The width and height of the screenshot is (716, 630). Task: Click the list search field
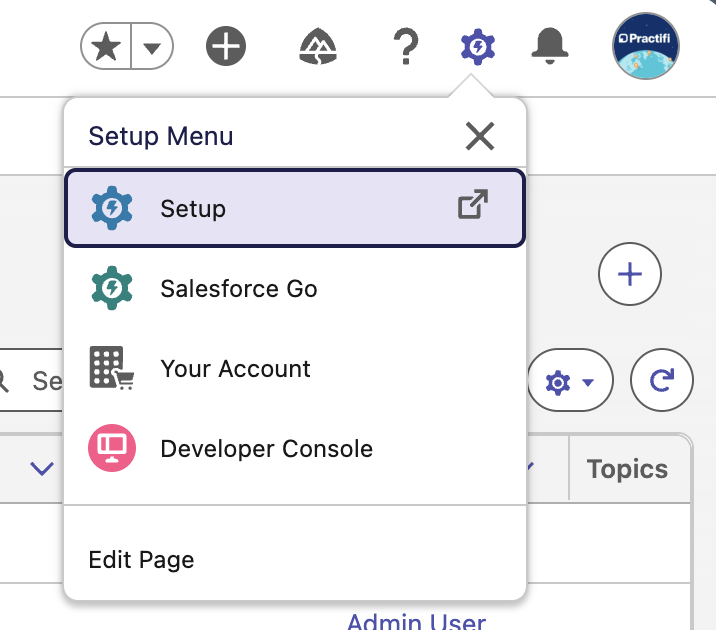coord(31,380)
